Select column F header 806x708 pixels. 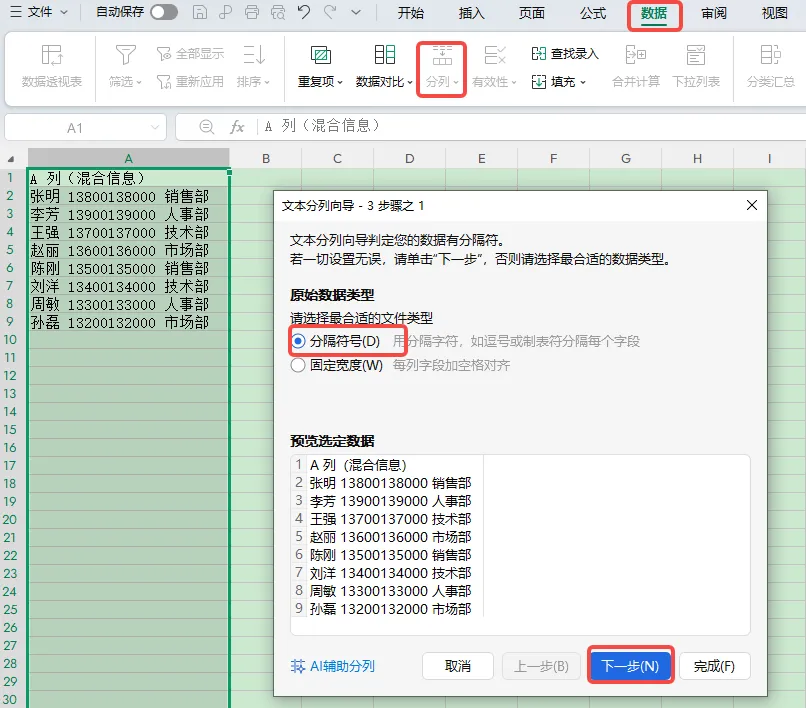tap(553, 158)
